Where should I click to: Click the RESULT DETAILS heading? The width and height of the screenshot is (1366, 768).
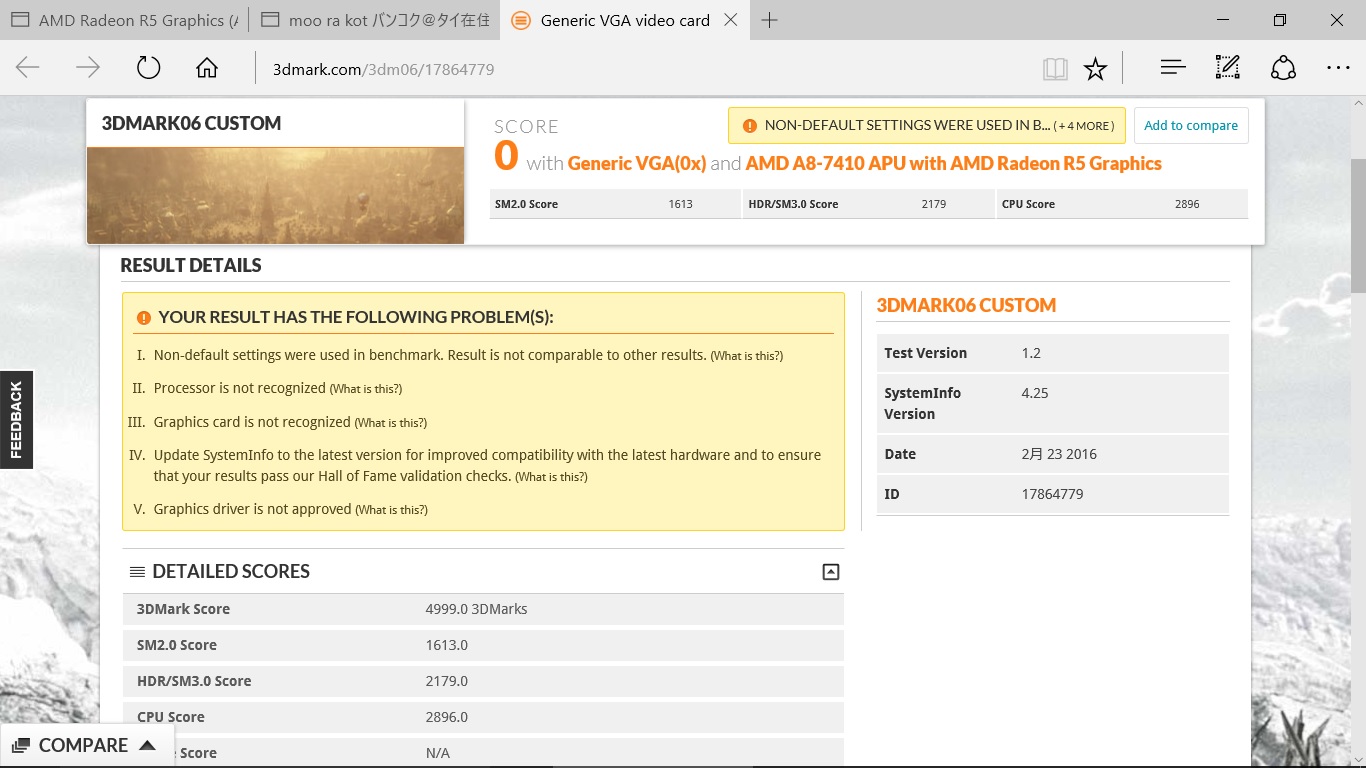pos(191,265)
